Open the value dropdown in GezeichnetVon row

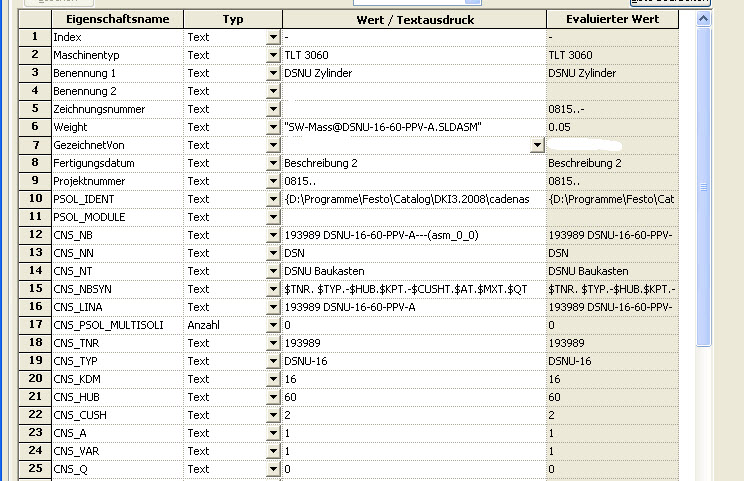537,145
